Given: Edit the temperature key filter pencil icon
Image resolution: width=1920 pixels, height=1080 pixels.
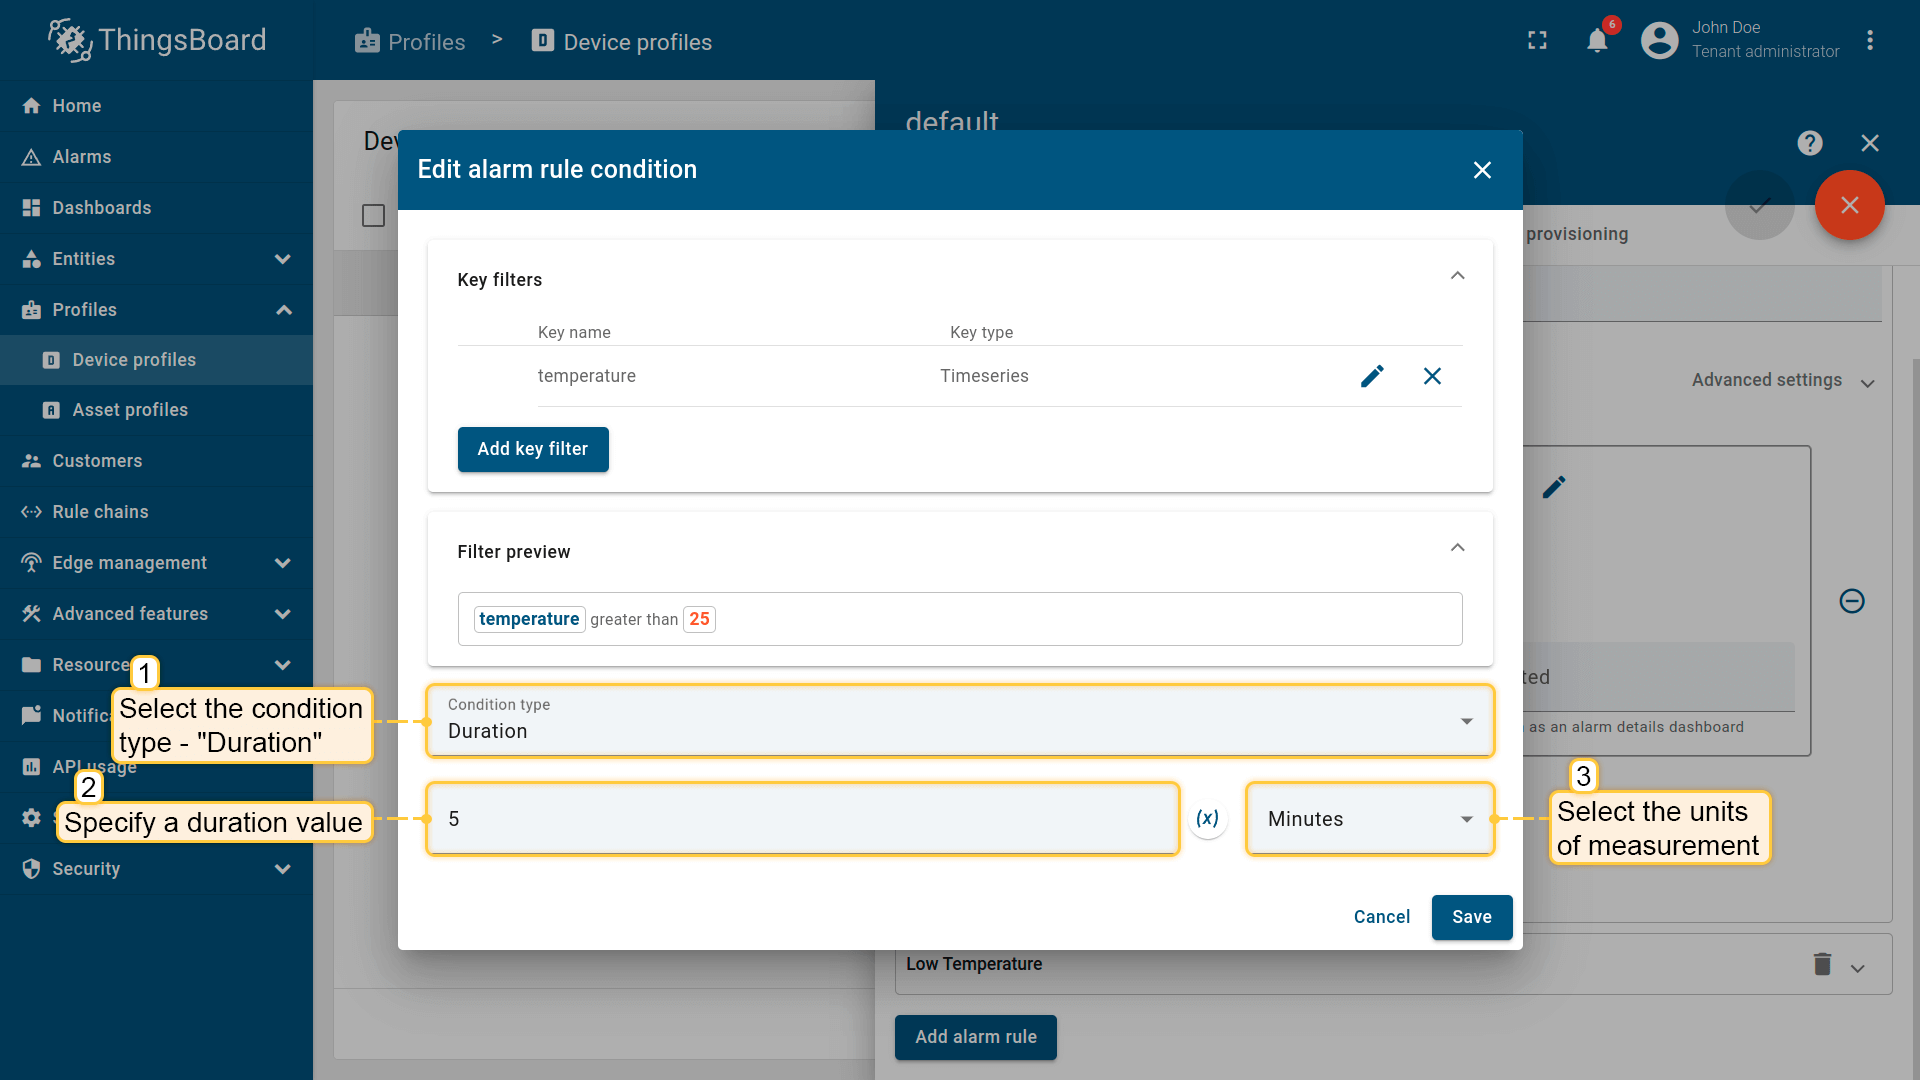Looking at the screenshot, I should pos(1372,376).
